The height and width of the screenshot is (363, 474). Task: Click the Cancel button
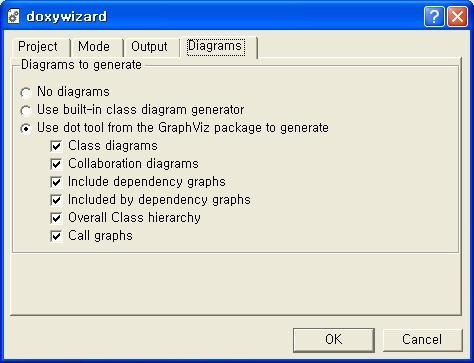pyautogui.click(x=422, y=339)
